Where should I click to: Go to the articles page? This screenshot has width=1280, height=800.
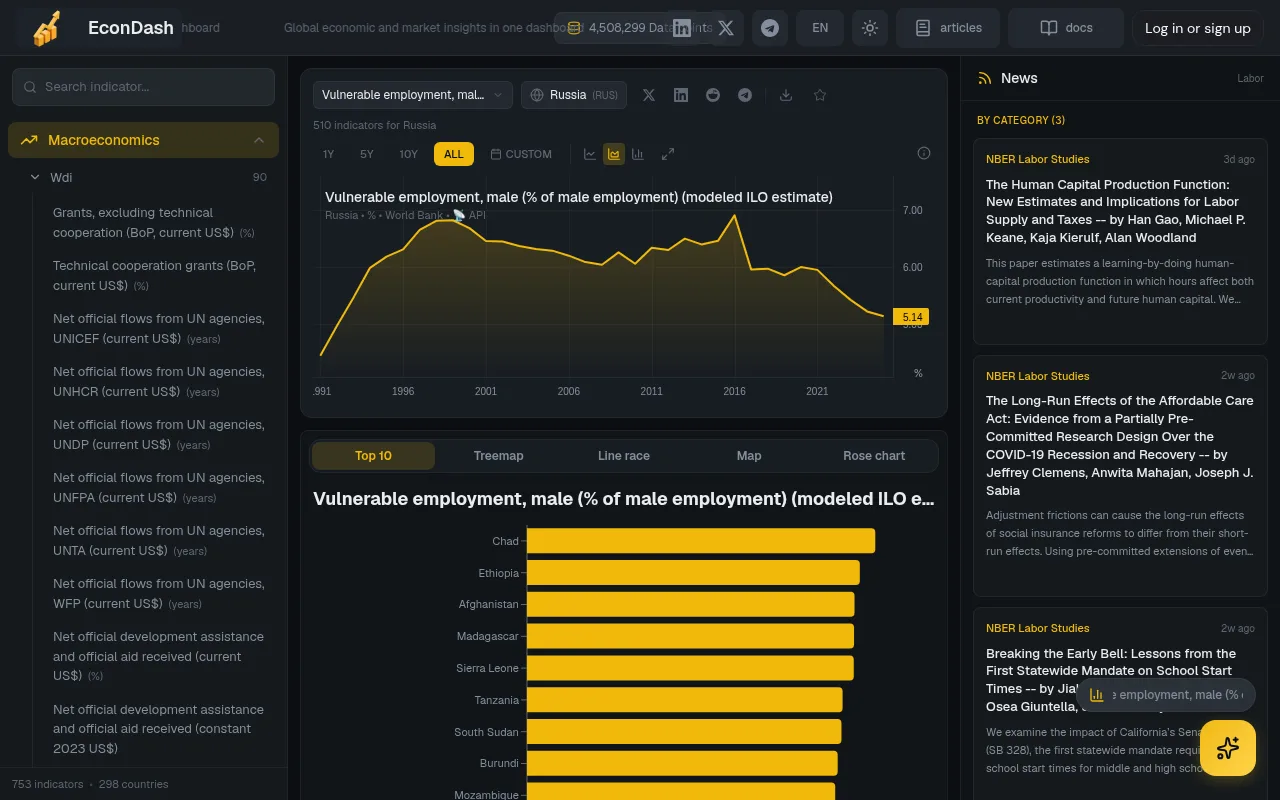[x=948, y=28]
